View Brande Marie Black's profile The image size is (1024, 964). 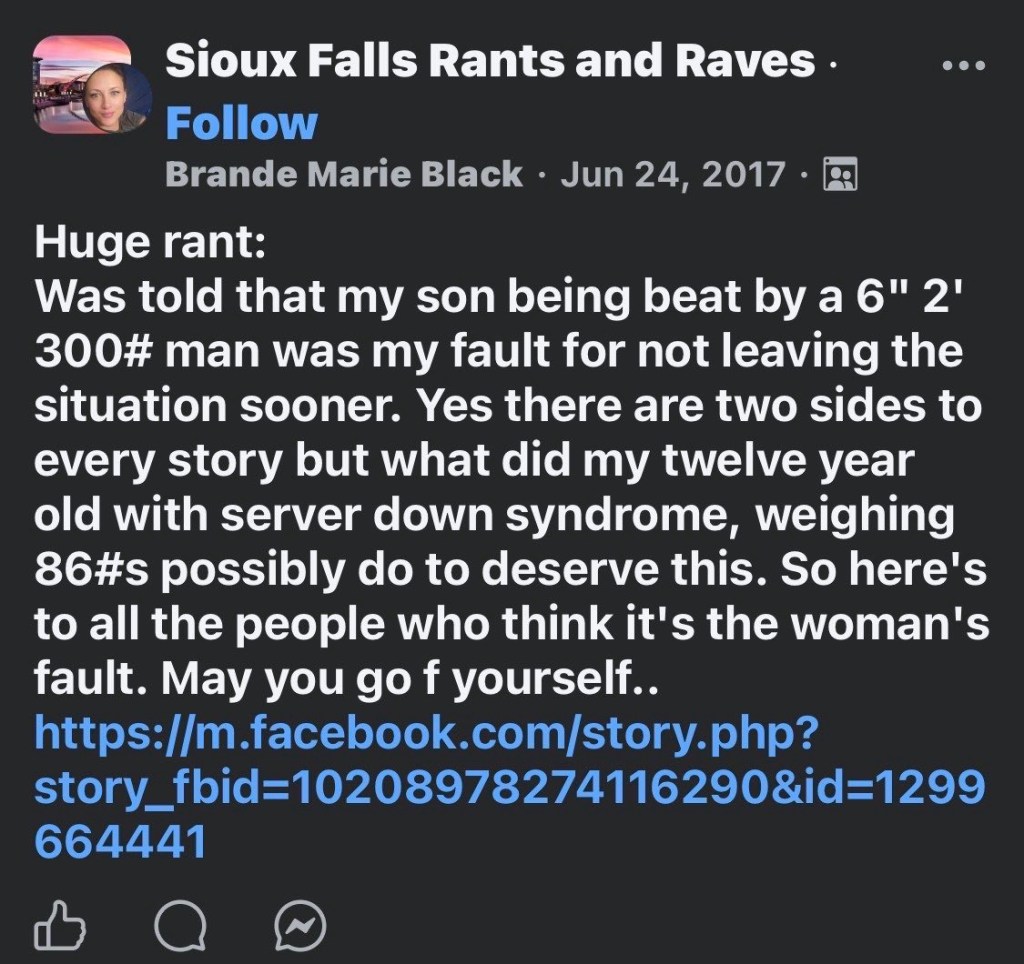click(343, 174)
